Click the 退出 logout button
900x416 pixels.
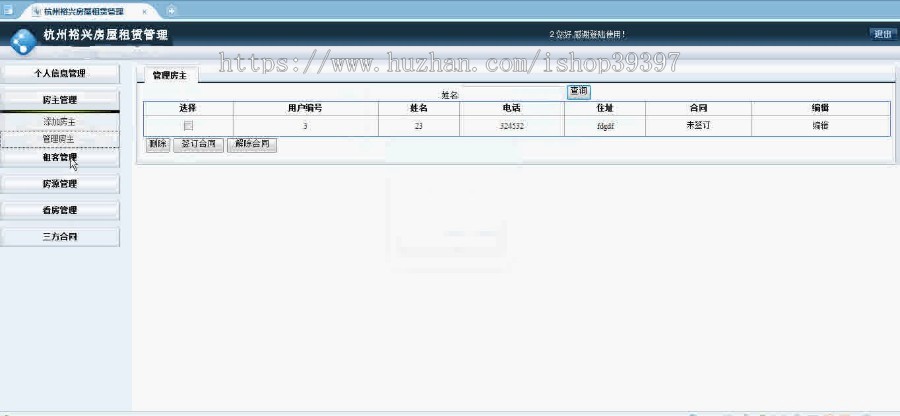point(883,34)
